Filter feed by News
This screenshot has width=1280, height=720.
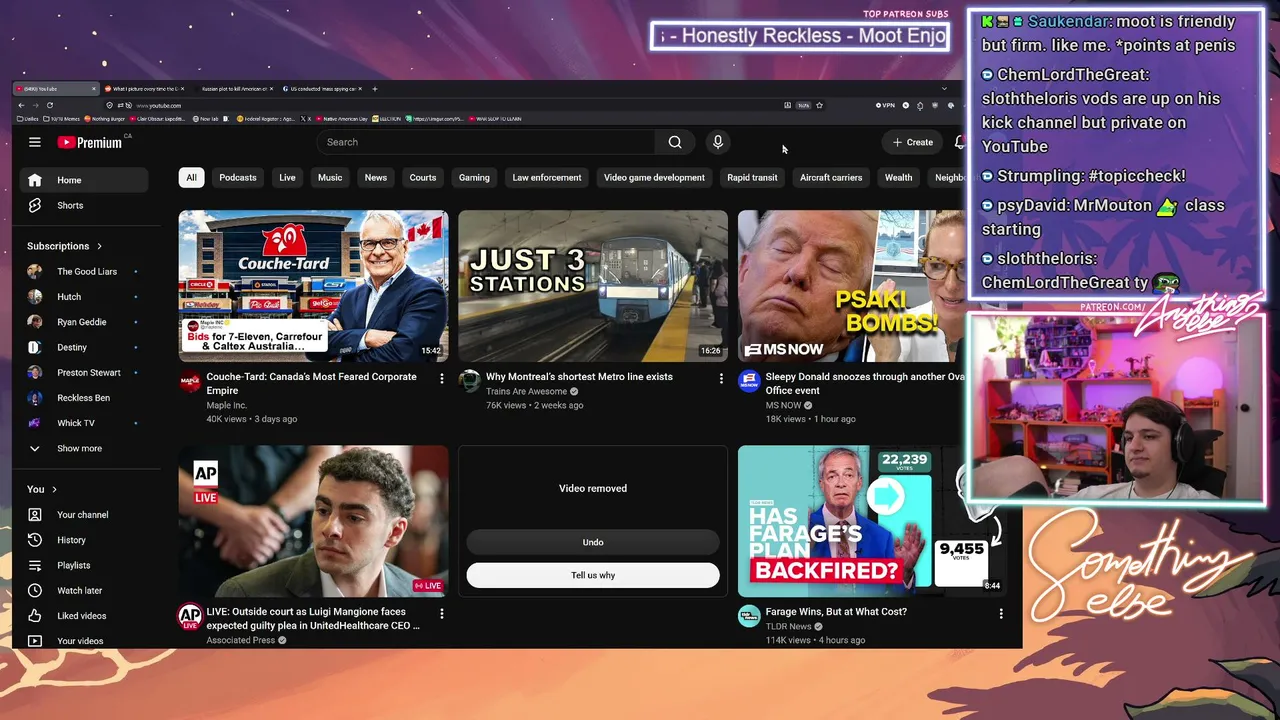[376, 177]
